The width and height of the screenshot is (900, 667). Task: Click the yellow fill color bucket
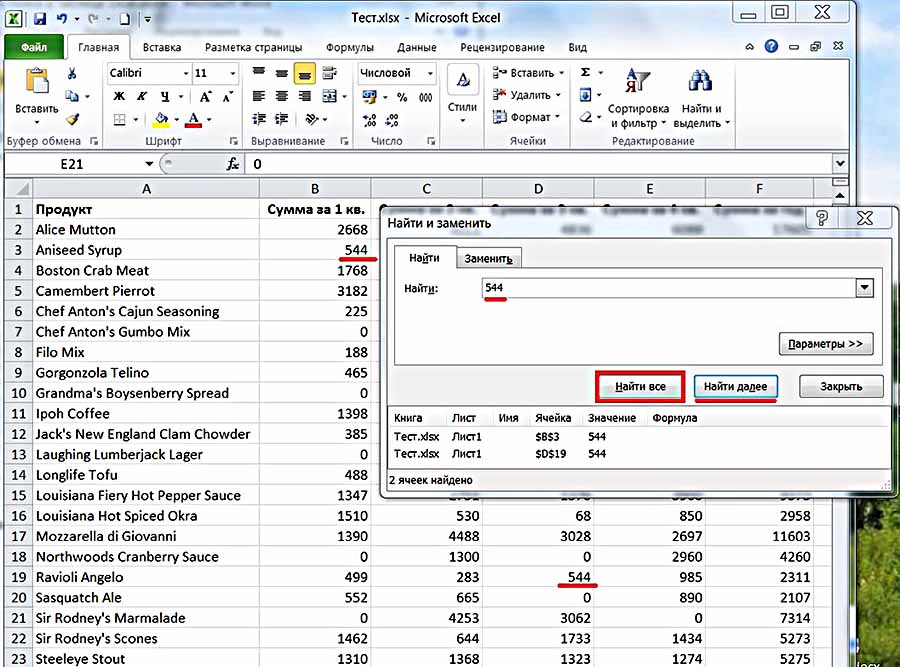(x=160, y=120)
